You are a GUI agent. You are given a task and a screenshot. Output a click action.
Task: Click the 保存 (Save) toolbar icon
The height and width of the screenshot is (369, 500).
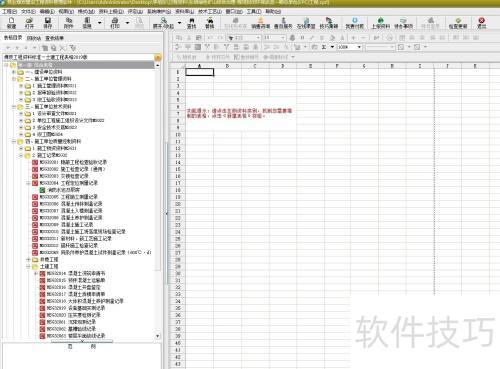point(48,23)
